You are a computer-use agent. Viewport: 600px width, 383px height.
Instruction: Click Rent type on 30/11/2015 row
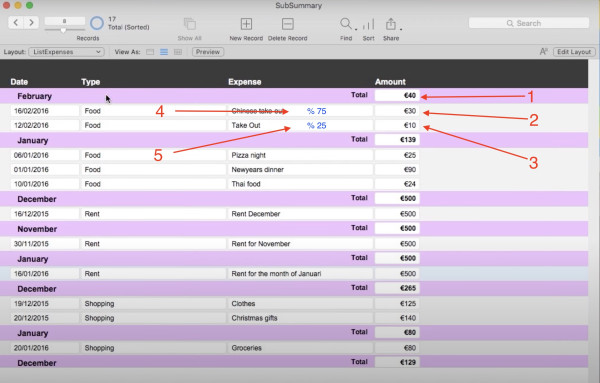click(153, 244)
